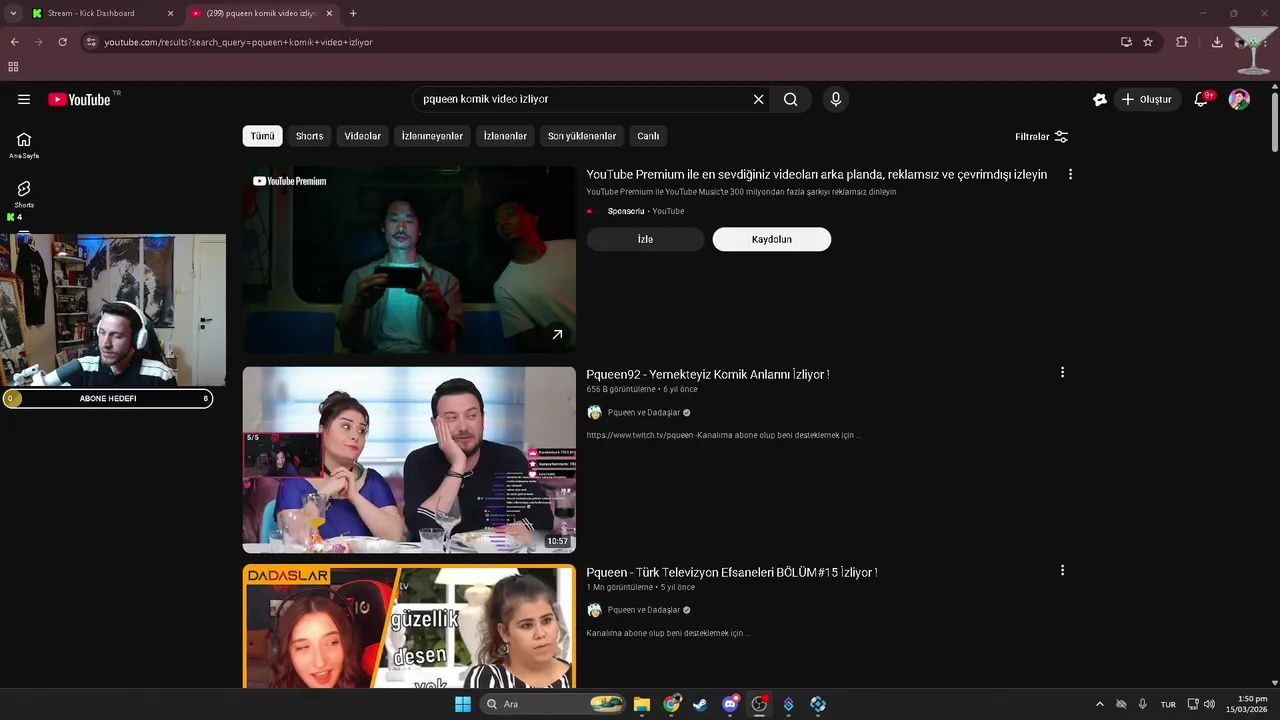The image size is (1280, 720).
Task: Expand the Oluştur create menu
Action: pyautogui.click(x=1147, y=99)
